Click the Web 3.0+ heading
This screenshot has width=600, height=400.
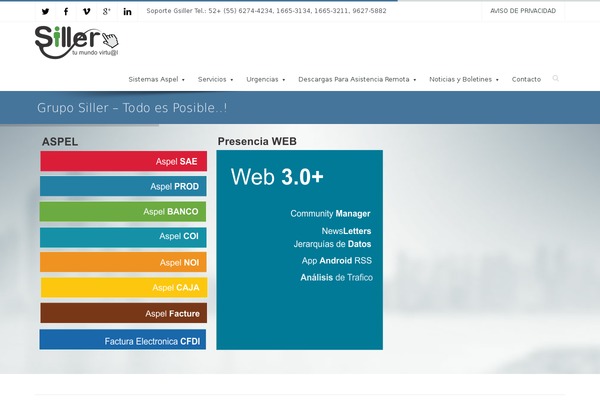click(277, 177)
